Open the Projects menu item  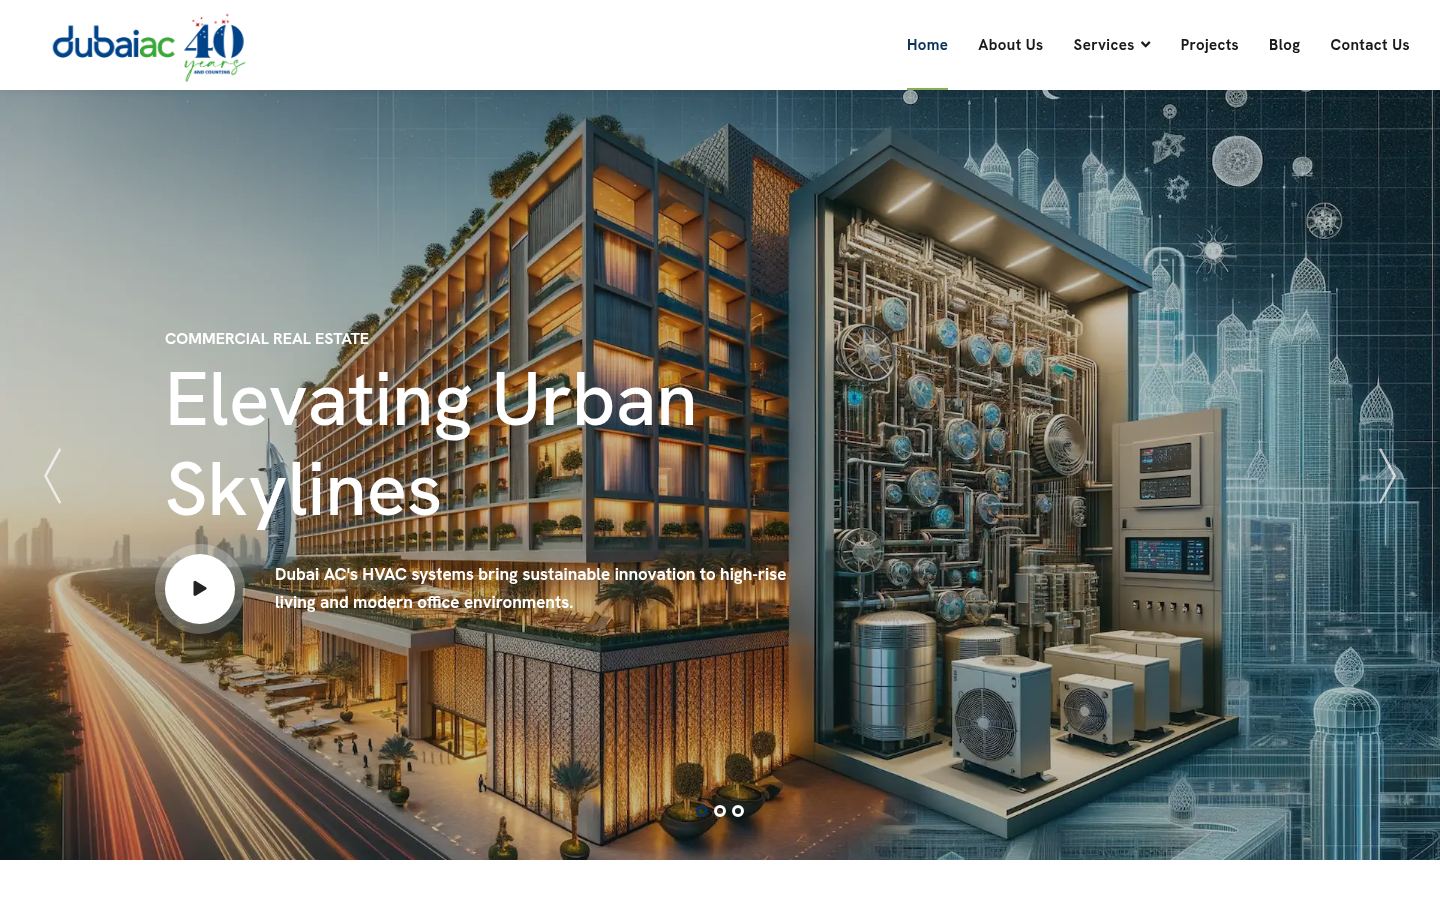pos(1209,45)
